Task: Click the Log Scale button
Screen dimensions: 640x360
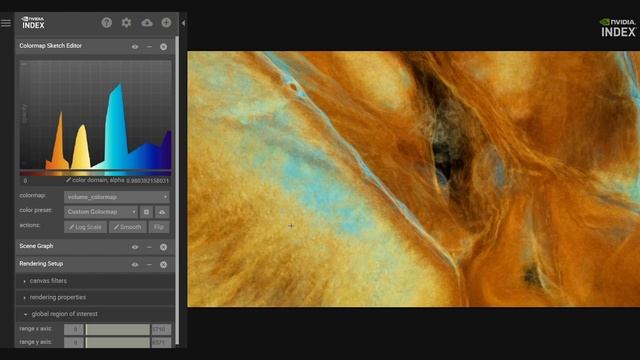Action: (x=85, y=227)
